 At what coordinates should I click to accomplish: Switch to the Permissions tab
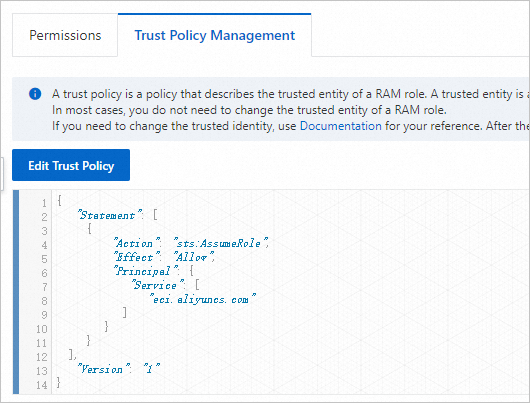[65, 35]
